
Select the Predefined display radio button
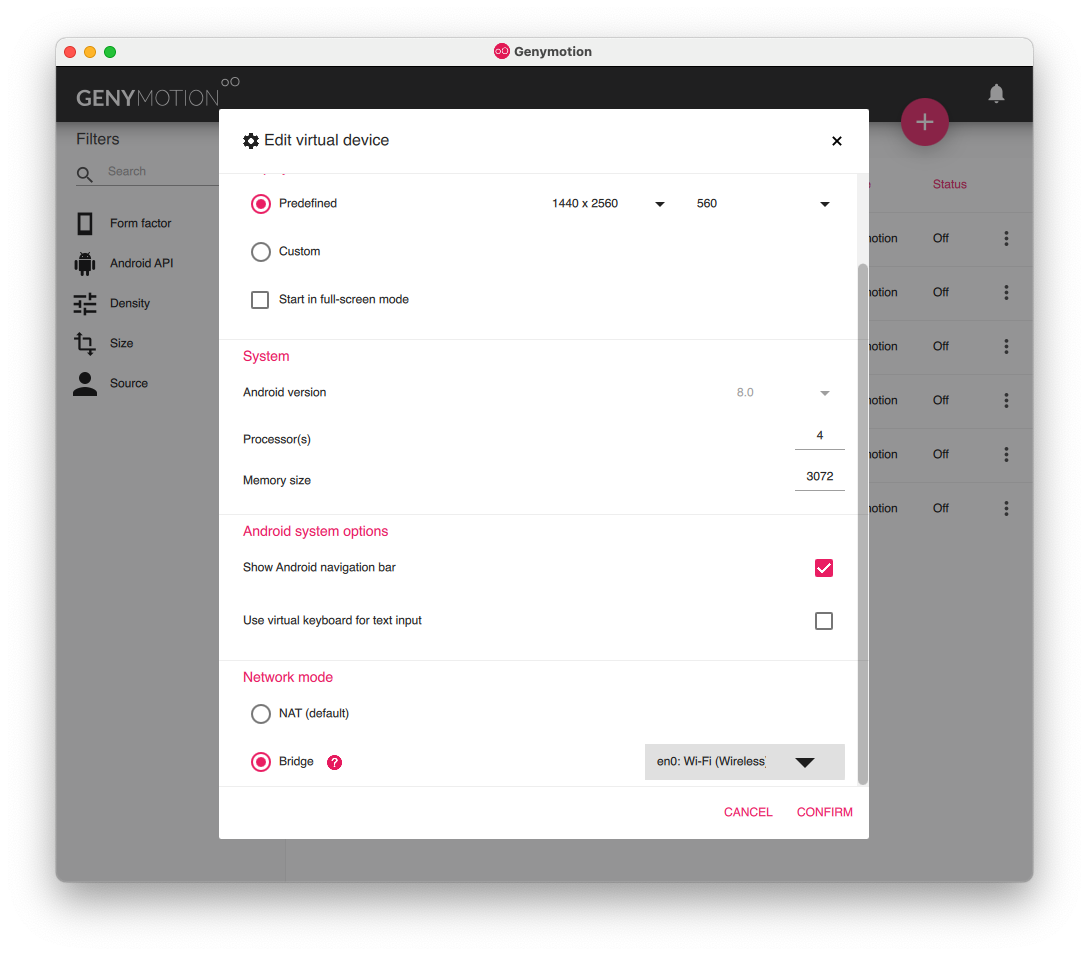(260, 204)
